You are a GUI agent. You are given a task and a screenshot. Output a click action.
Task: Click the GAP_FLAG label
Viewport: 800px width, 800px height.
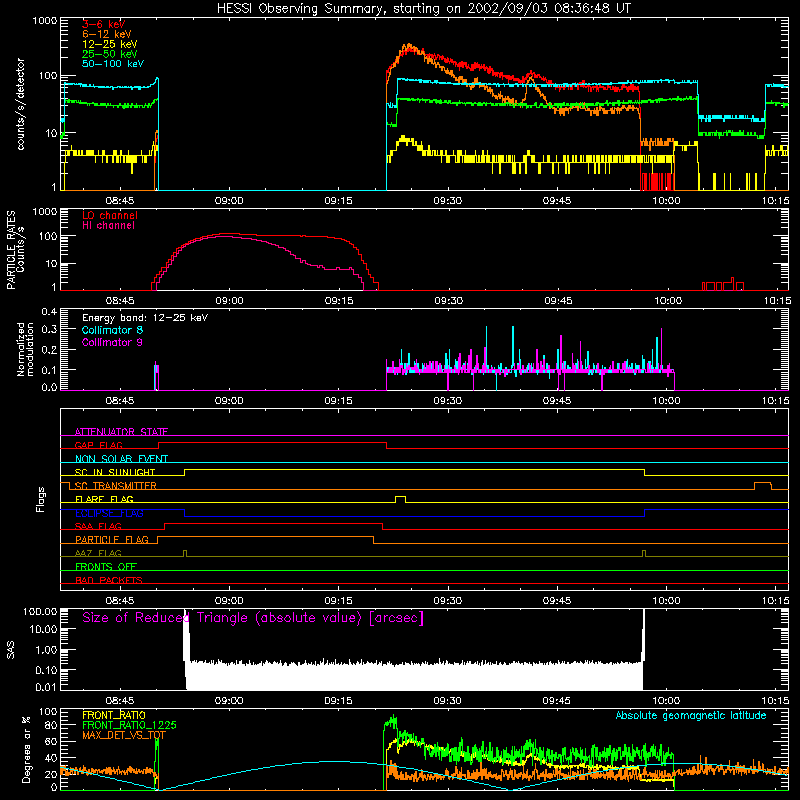point(98,445)
